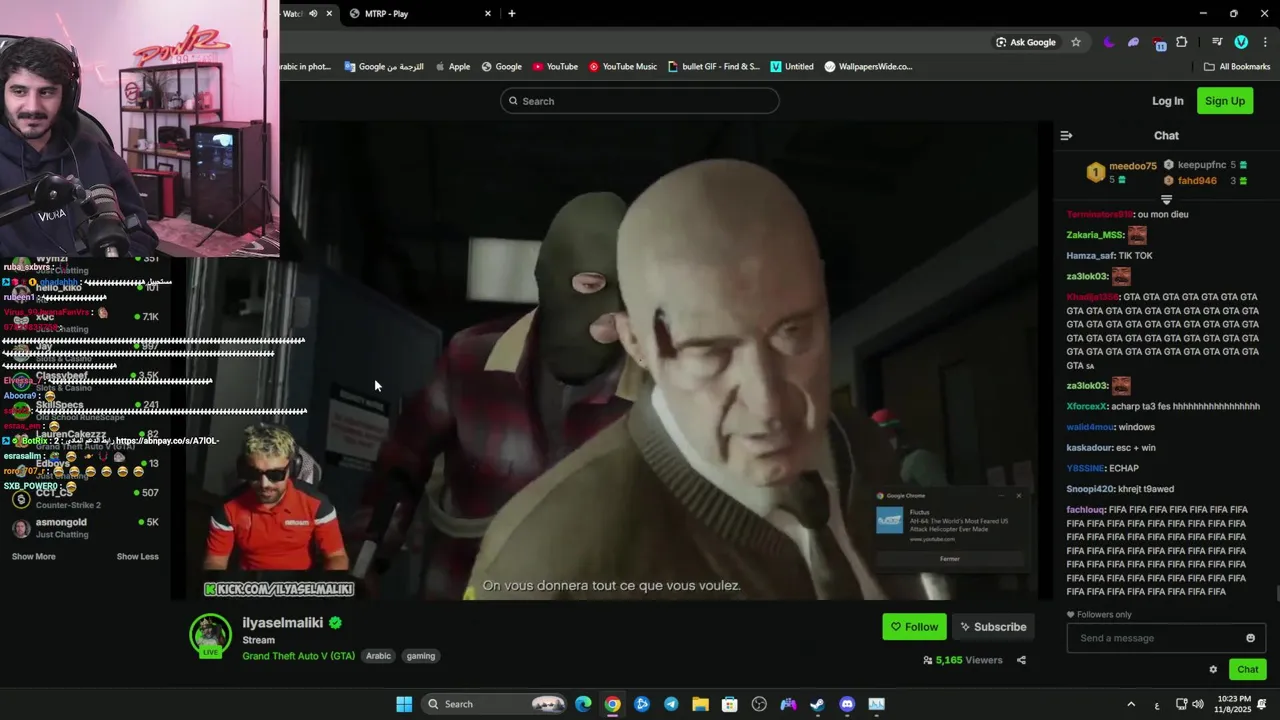Share the stream via share icon

pos(1021,660)
